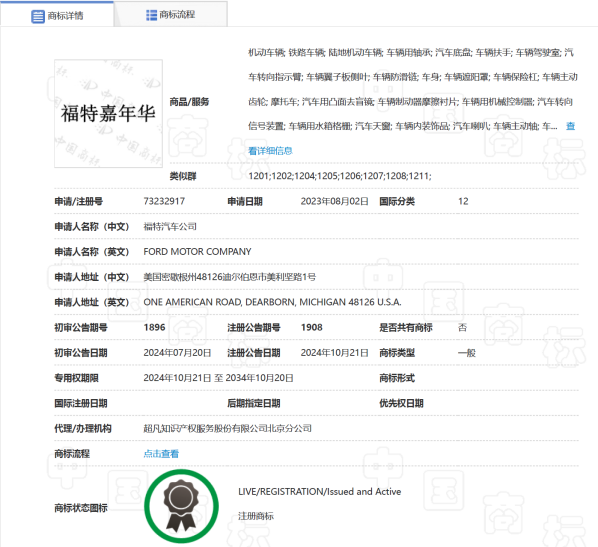Select agency name 超凡知识产权服务股份有限公司北京分公司
The height and width of the screenshot is (547, 598).
[228, 428]
